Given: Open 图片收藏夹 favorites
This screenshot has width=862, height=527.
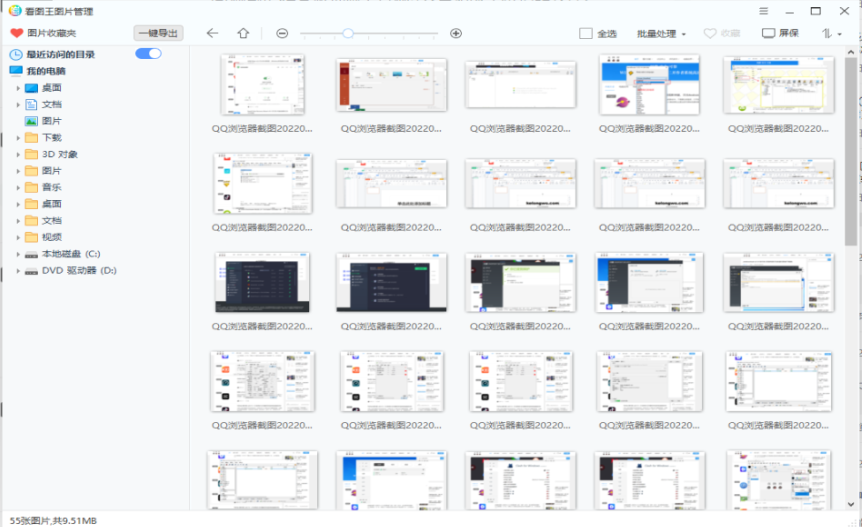Looking at the screenshot, I should (52, 34).
